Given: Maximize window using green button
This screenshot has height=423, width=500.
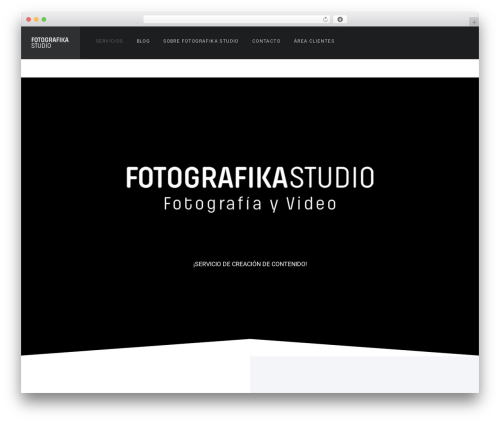Looking at the screenshot, I should click(x=44, y=19).
